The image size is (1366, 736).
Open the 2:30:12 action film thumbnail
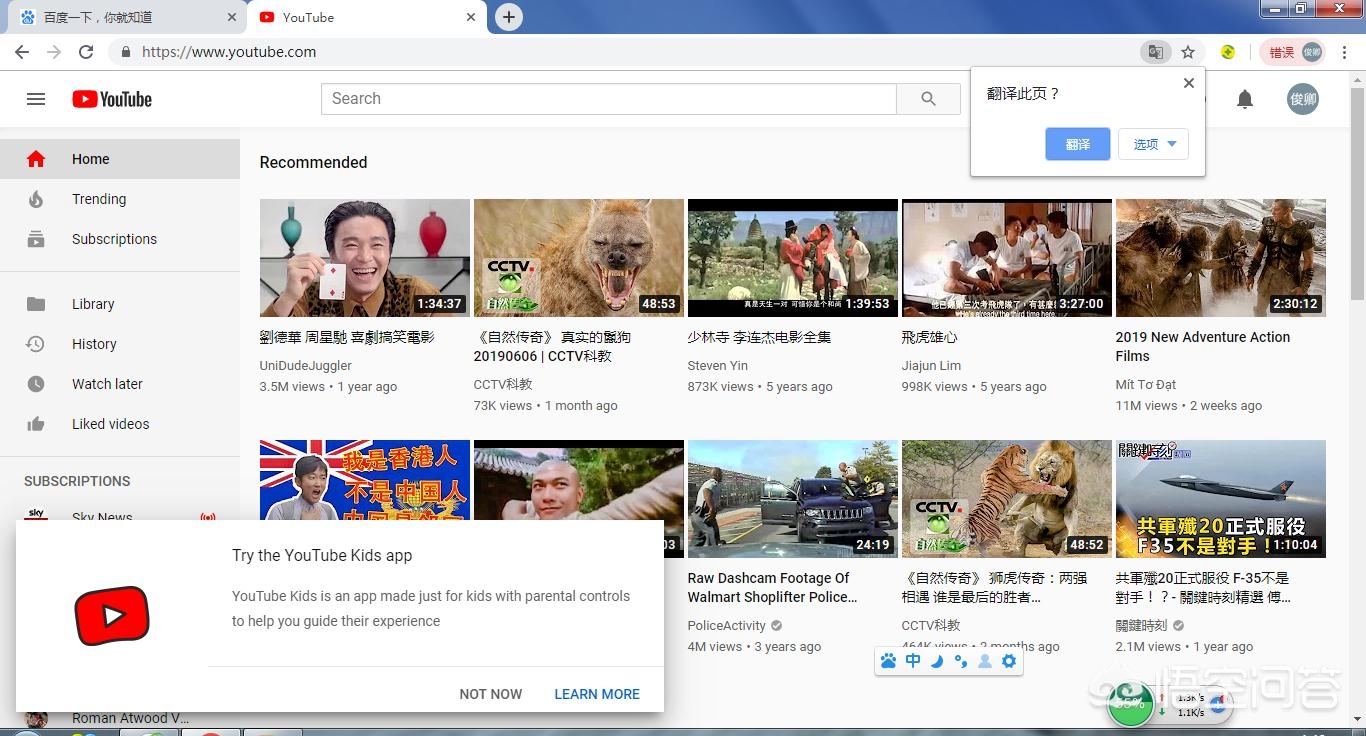pyautogui.click(x=1221, y=258)
